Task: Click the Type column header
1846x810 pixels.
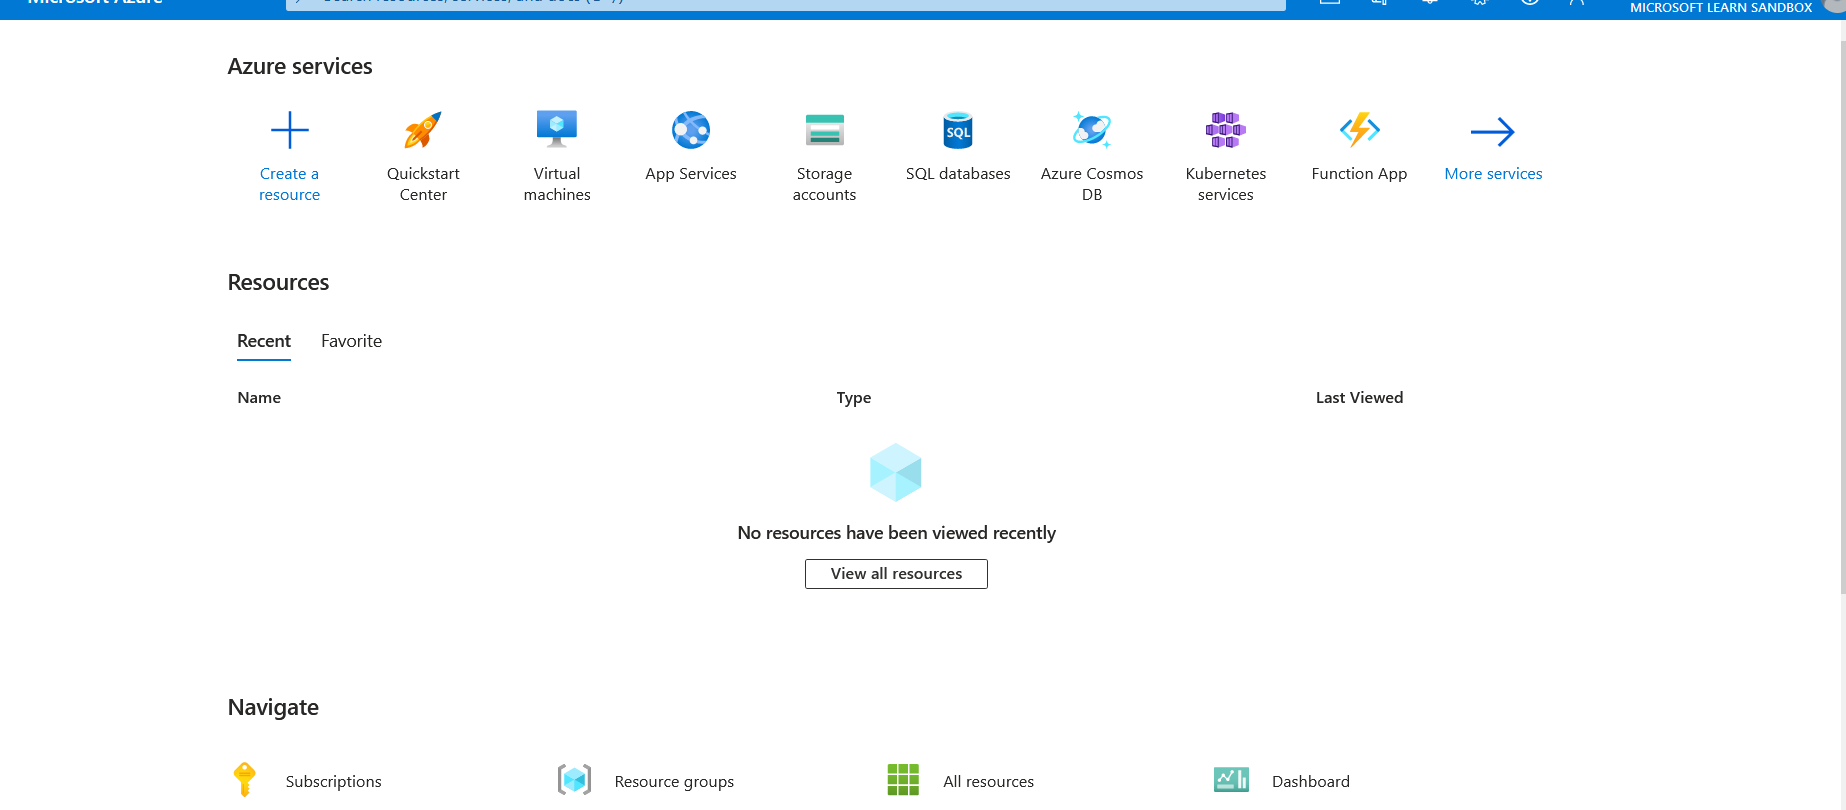Action: point(854,398)
